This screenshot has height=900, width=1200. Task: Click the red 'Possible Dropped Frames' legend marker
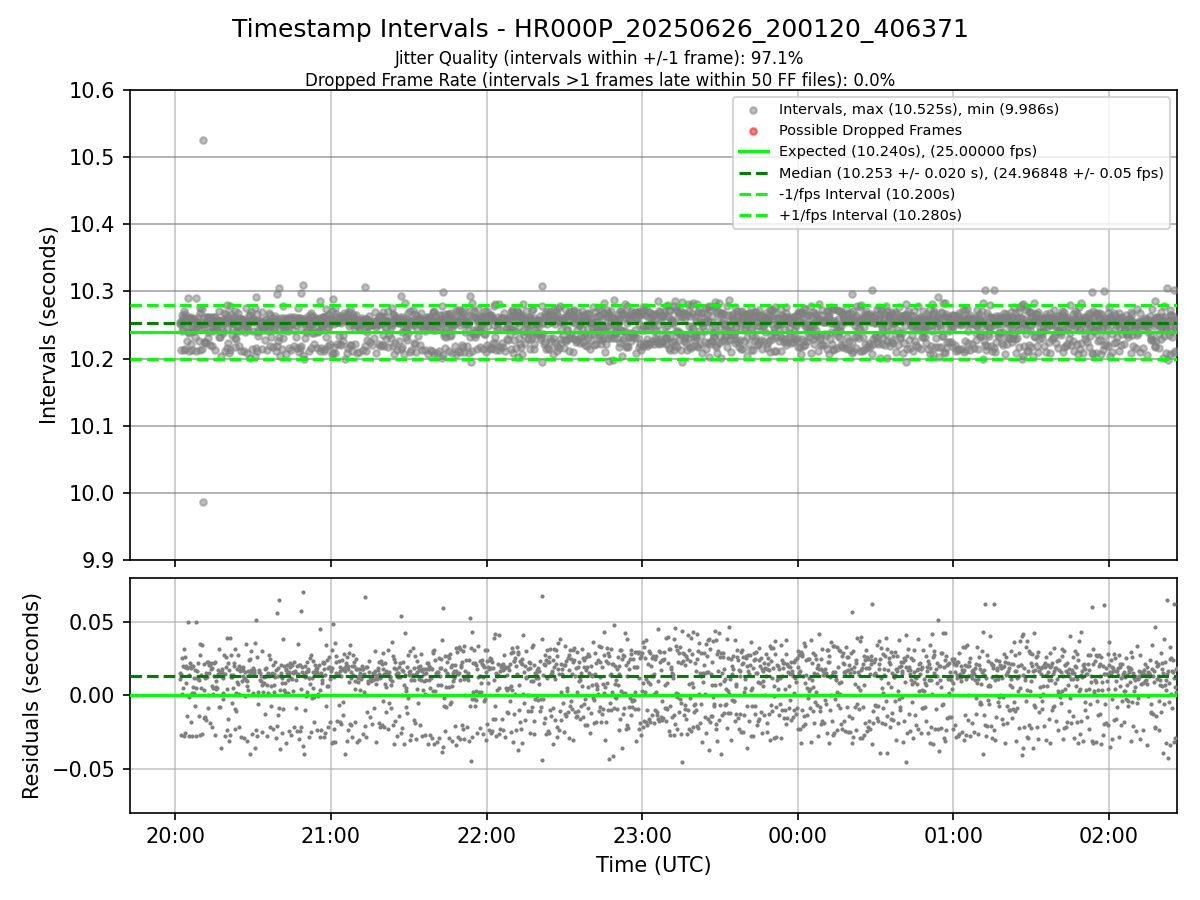753,131
